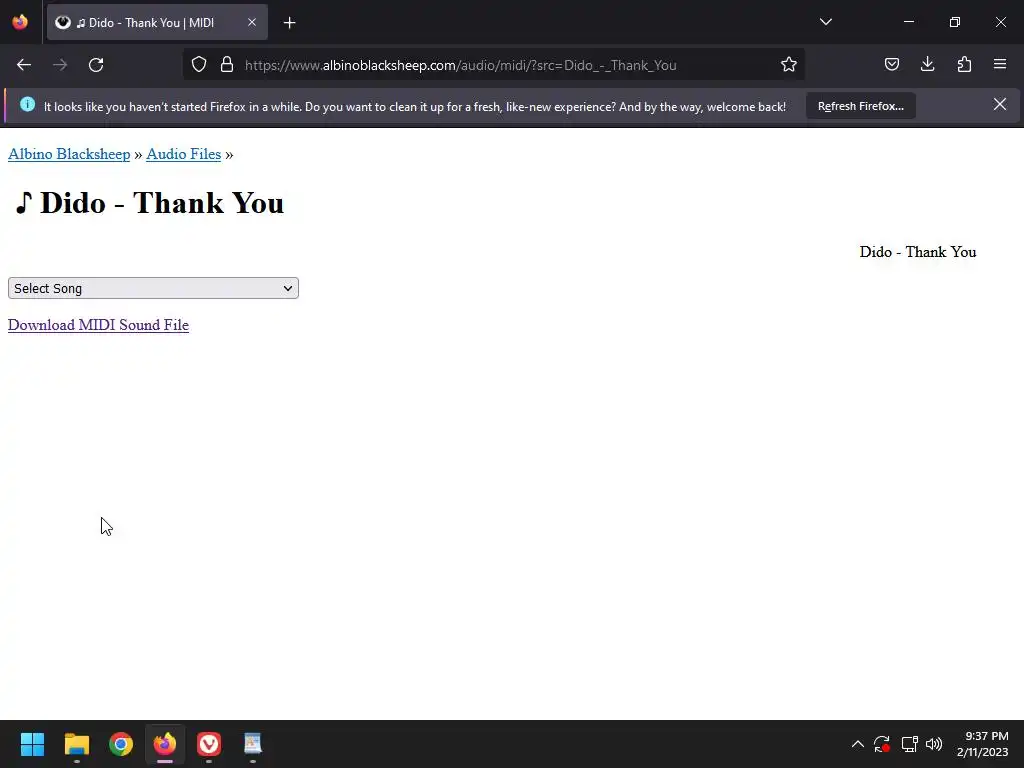The width and height of the screenshot is (1024, 768).
Task: Open the Albino Blacksheep breadcrumb link
Action: click(x=69, y=154)
